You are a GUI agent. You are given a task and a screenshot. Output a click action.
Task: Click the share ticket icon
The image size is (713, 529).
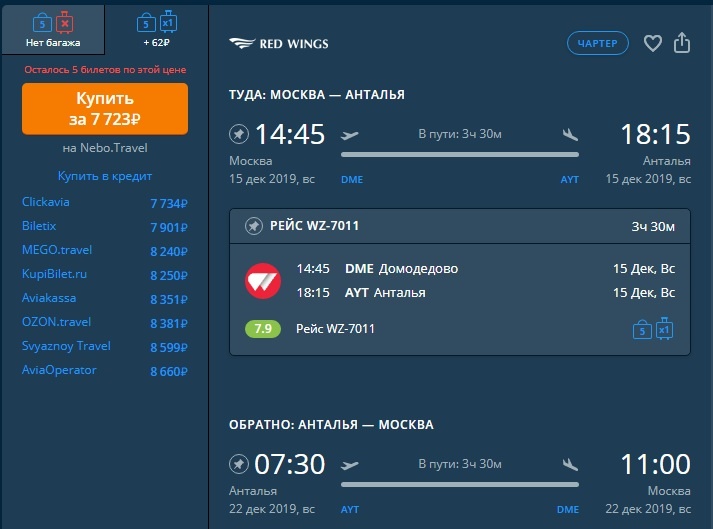[682, 43]
